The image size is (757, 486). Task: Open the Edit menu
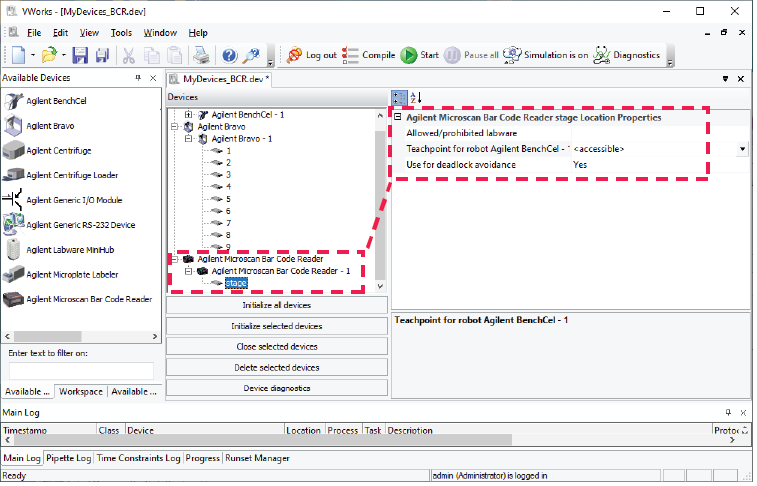coord(60,33)
